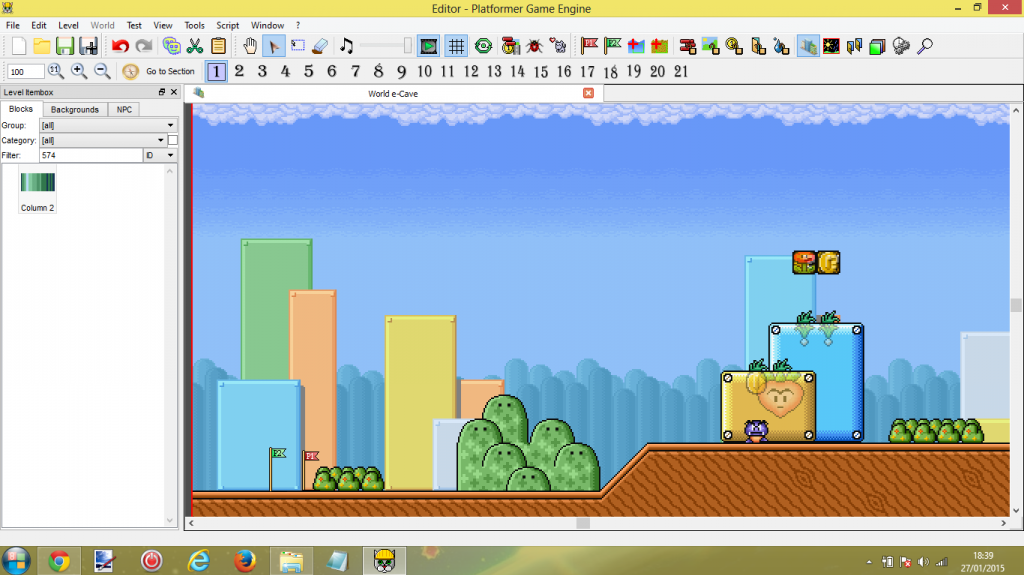Click the Copy icon with two faces

(x=172, y=46)
